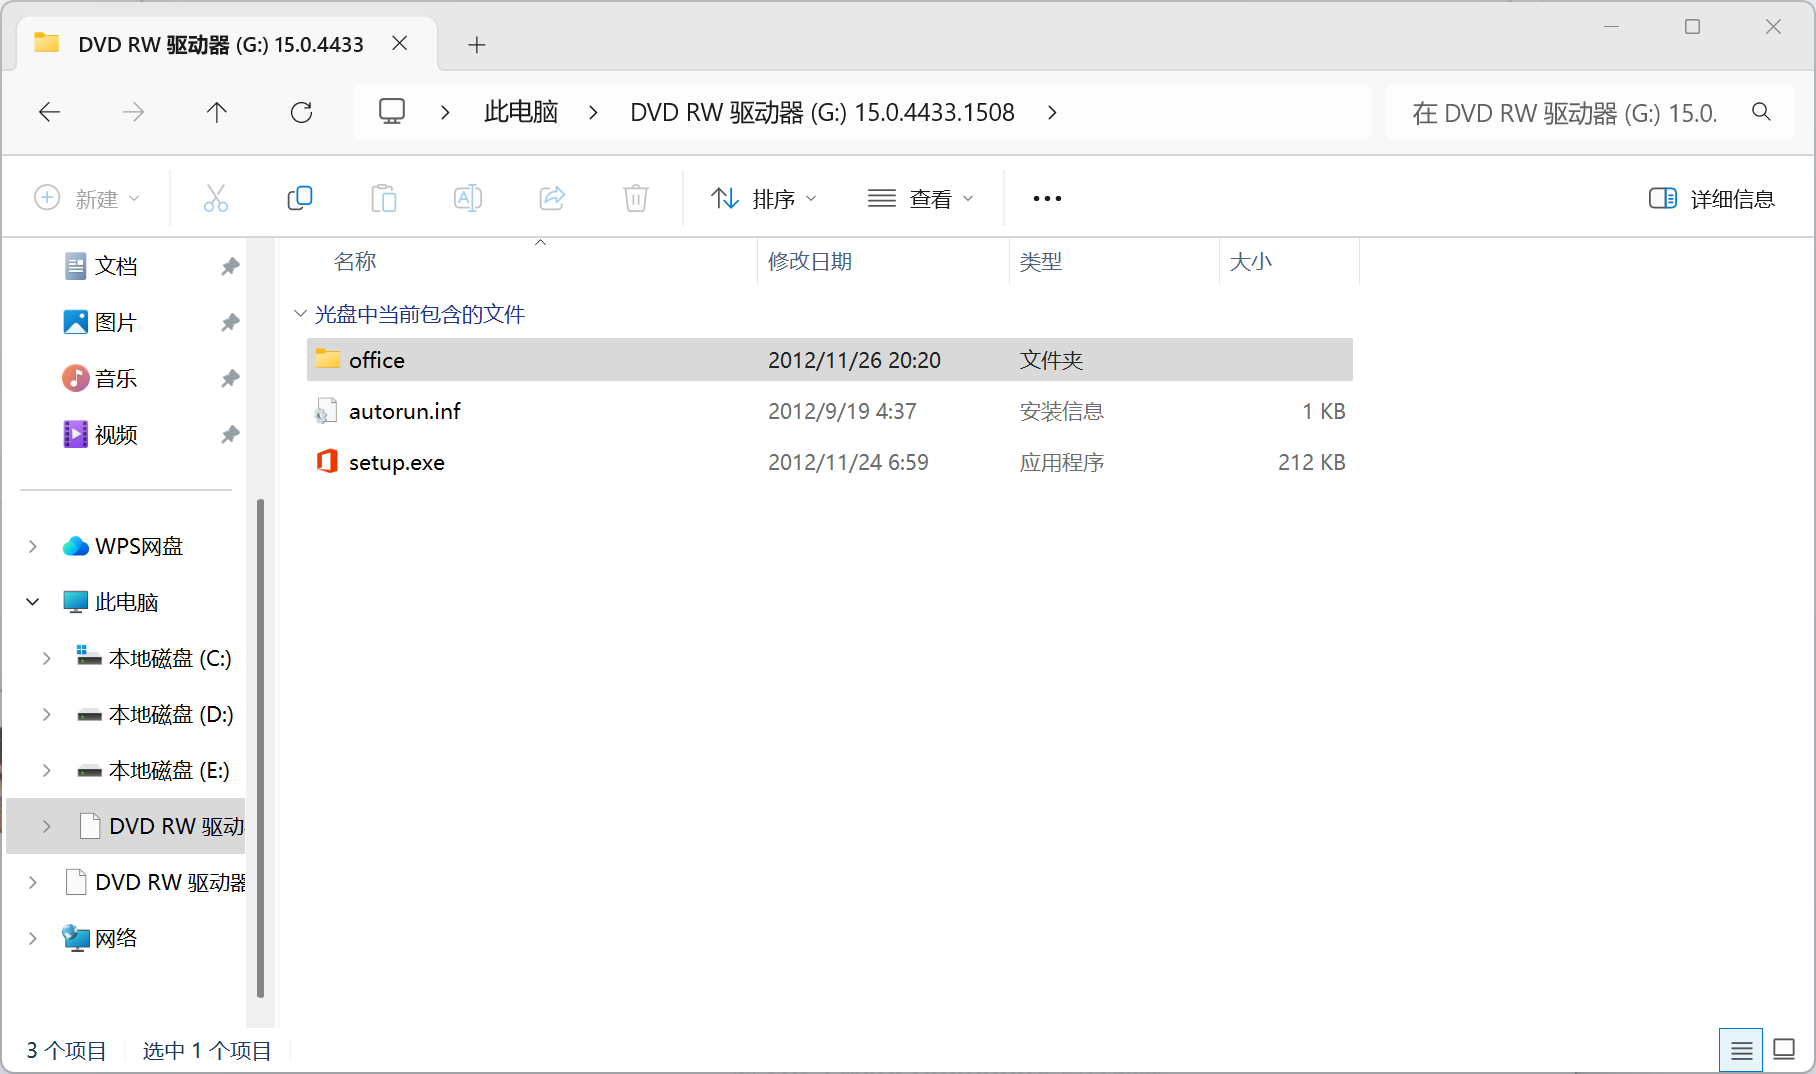Go up one folder level
Screen dimensions: 1816x1074
click(x=216, y=112)
